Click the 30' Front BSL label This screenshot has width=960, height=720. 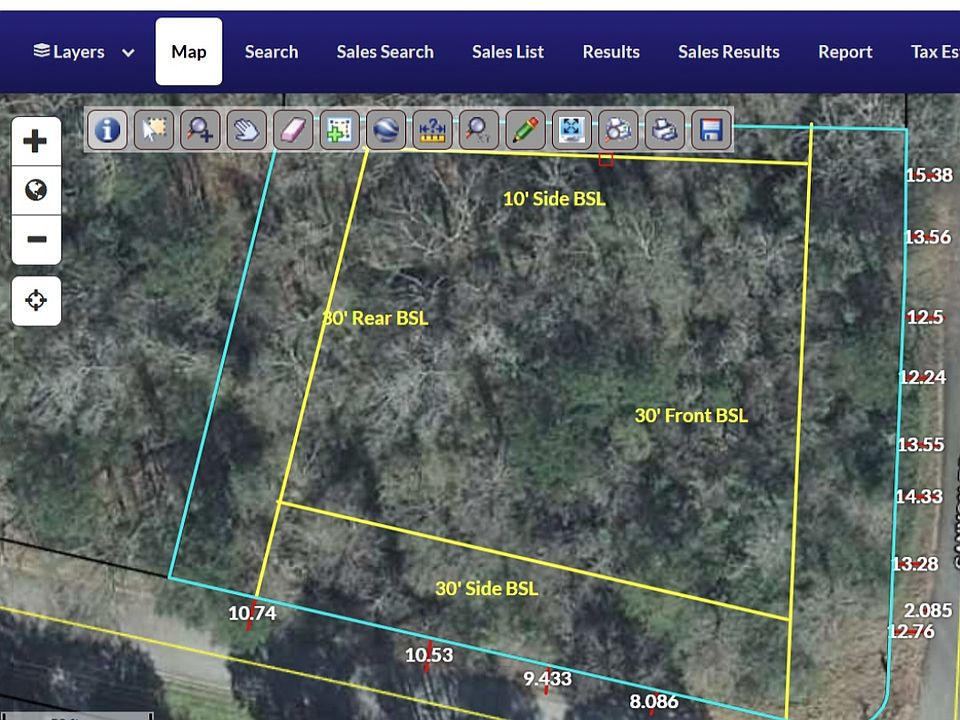[x=691, y=416]
